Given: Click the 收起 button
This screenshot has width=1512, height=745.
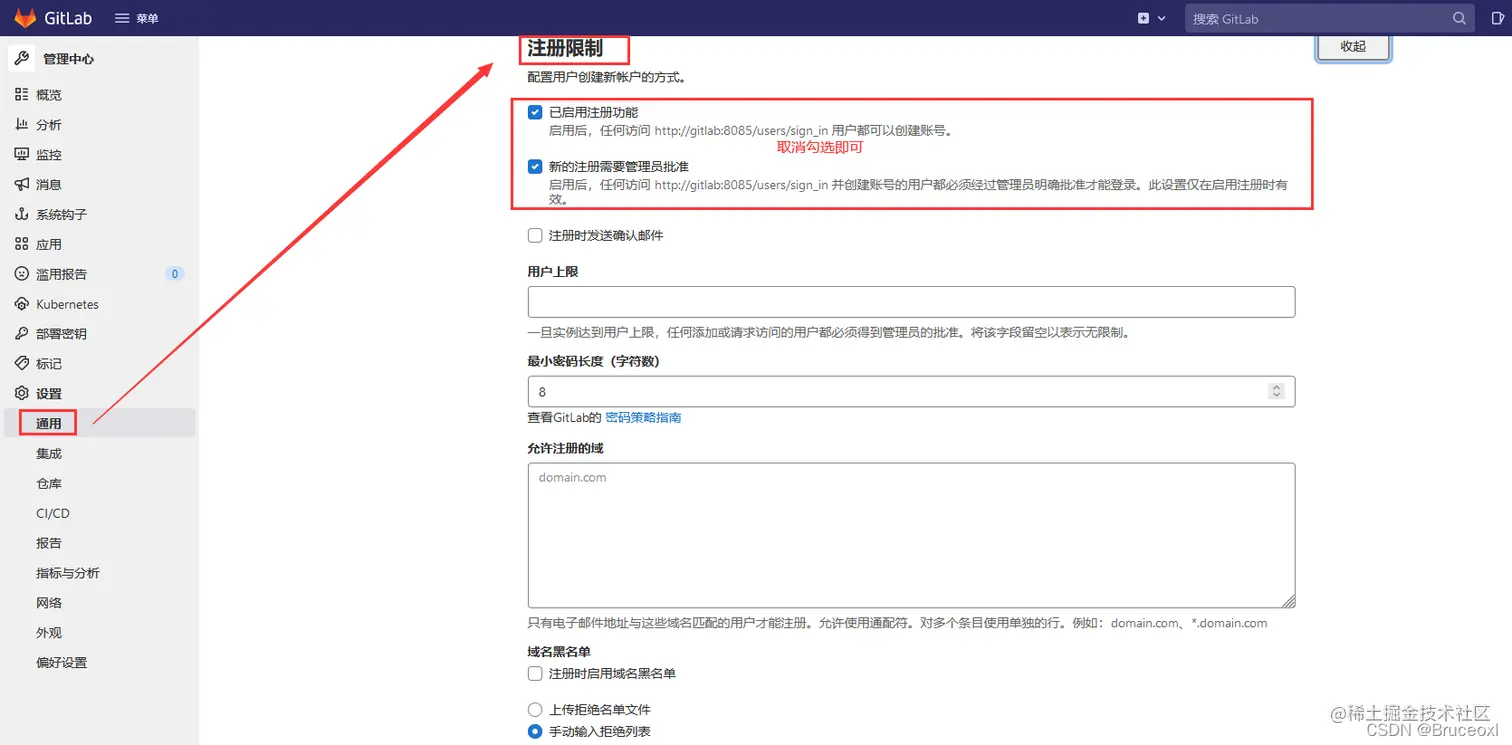Looking at the screenshot, I should (x=1352, y=45).
